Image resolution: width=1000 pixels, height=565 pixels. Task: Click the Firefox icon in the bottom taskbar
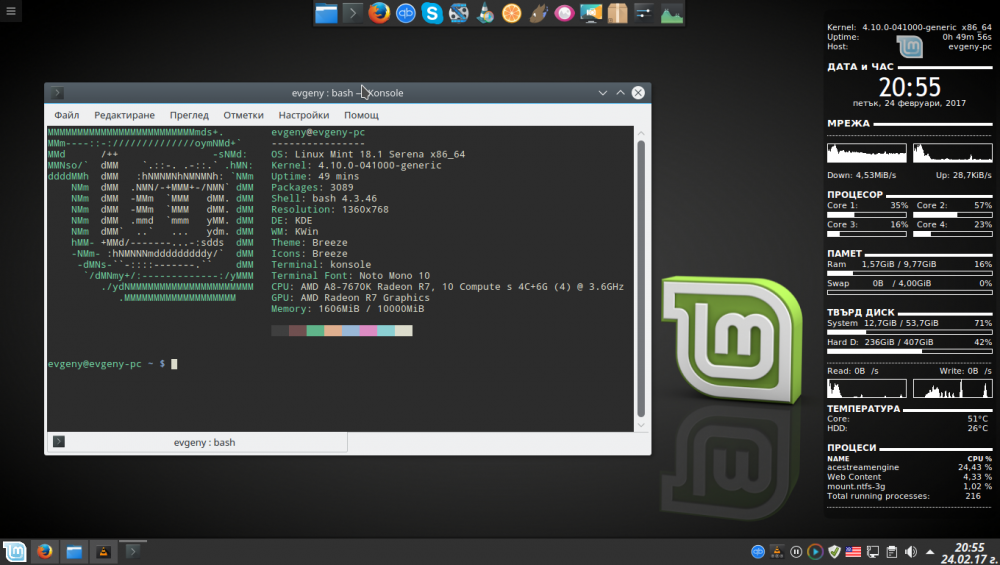[44, 552]
